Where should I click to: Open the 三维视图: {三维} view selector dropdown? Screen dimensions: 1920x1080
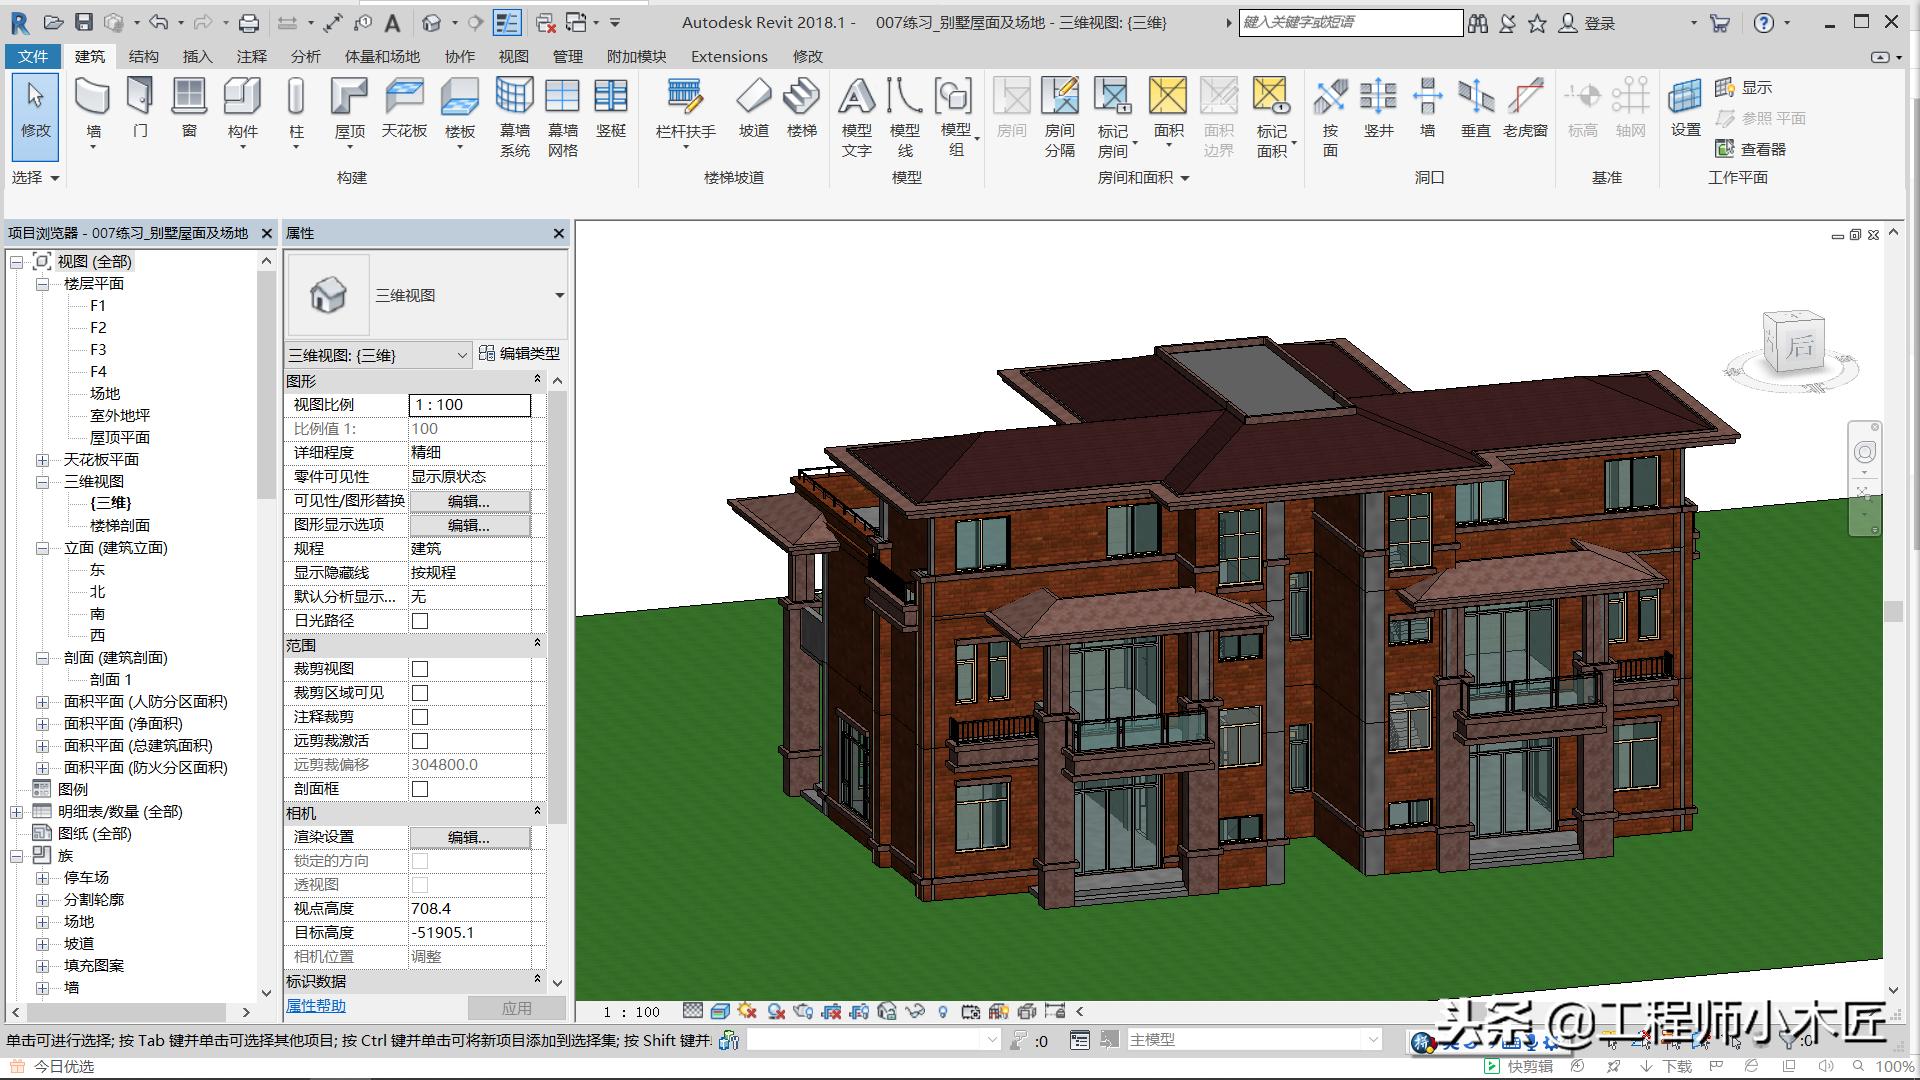pos(461,354)
